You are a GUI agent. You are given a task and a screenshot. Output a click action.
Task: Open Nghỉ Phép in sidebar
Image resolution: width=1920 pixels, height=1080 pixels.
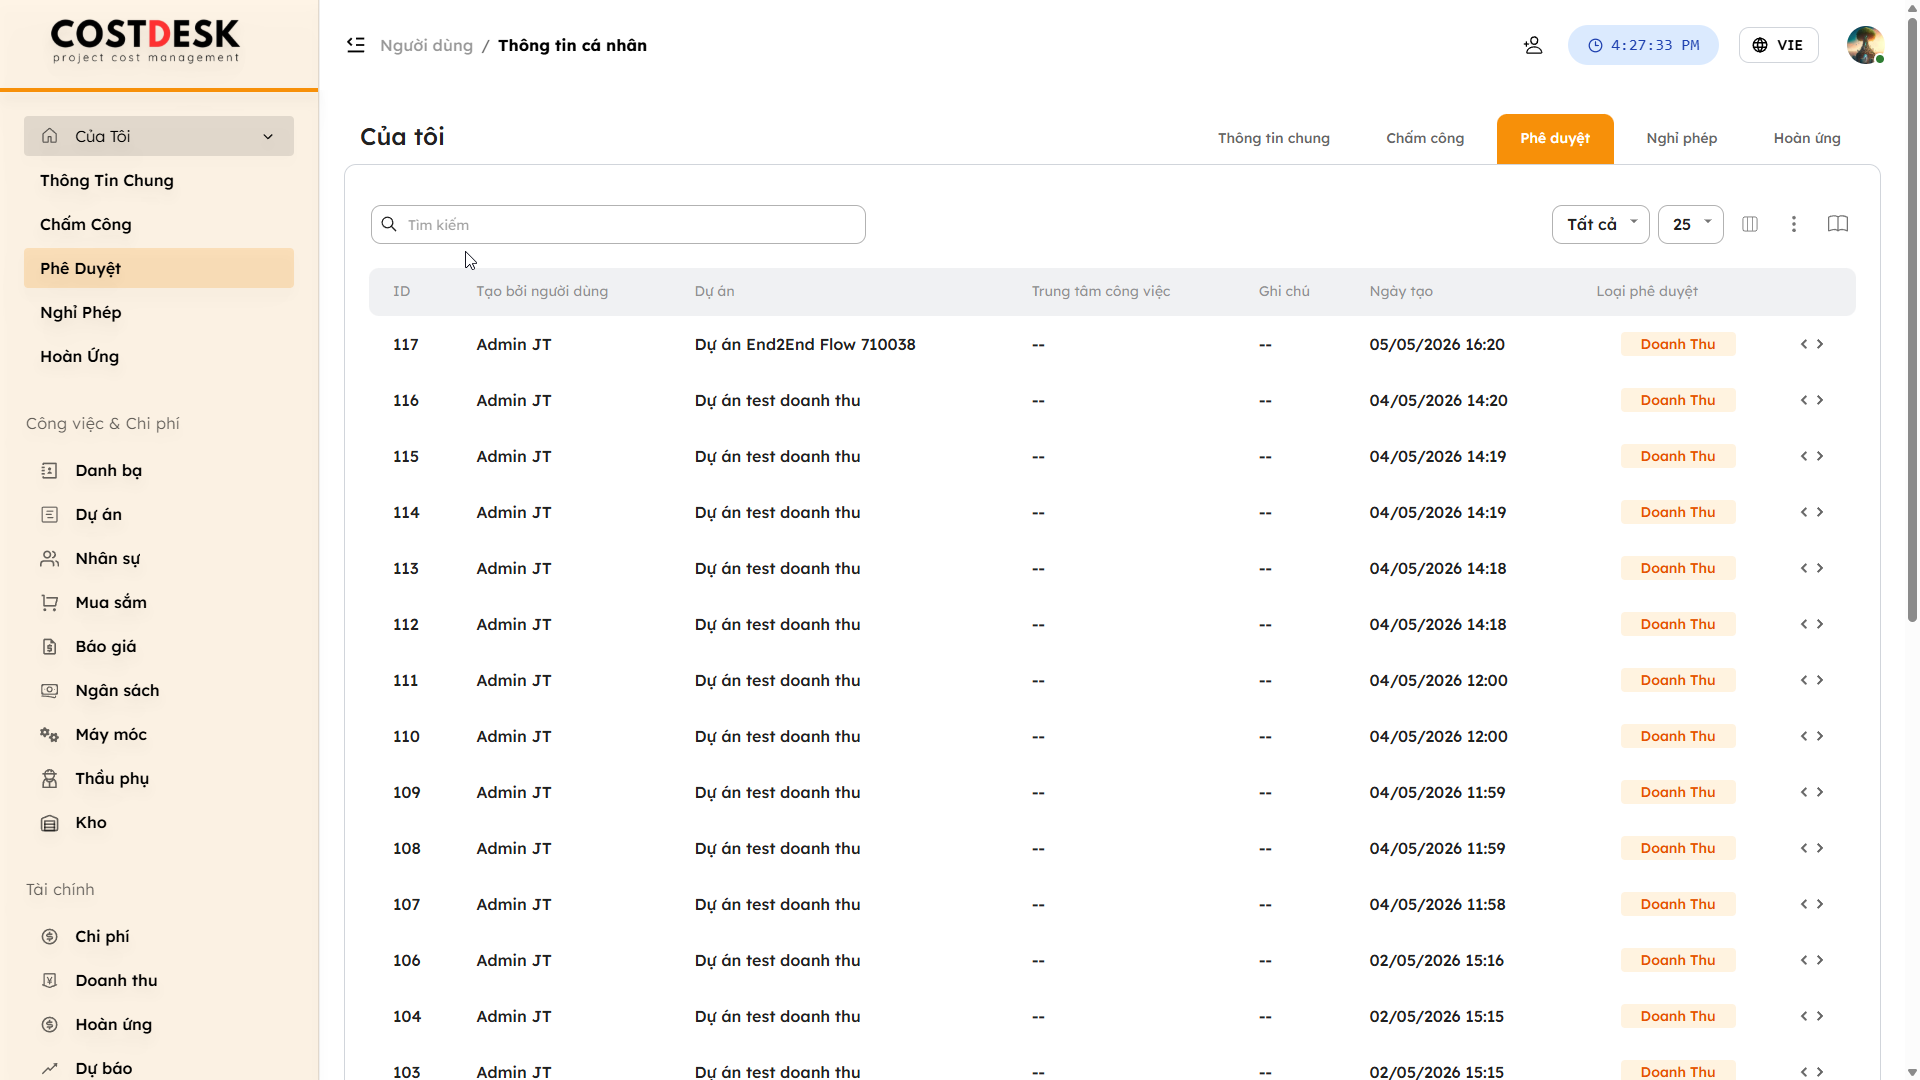pos(159,312)
